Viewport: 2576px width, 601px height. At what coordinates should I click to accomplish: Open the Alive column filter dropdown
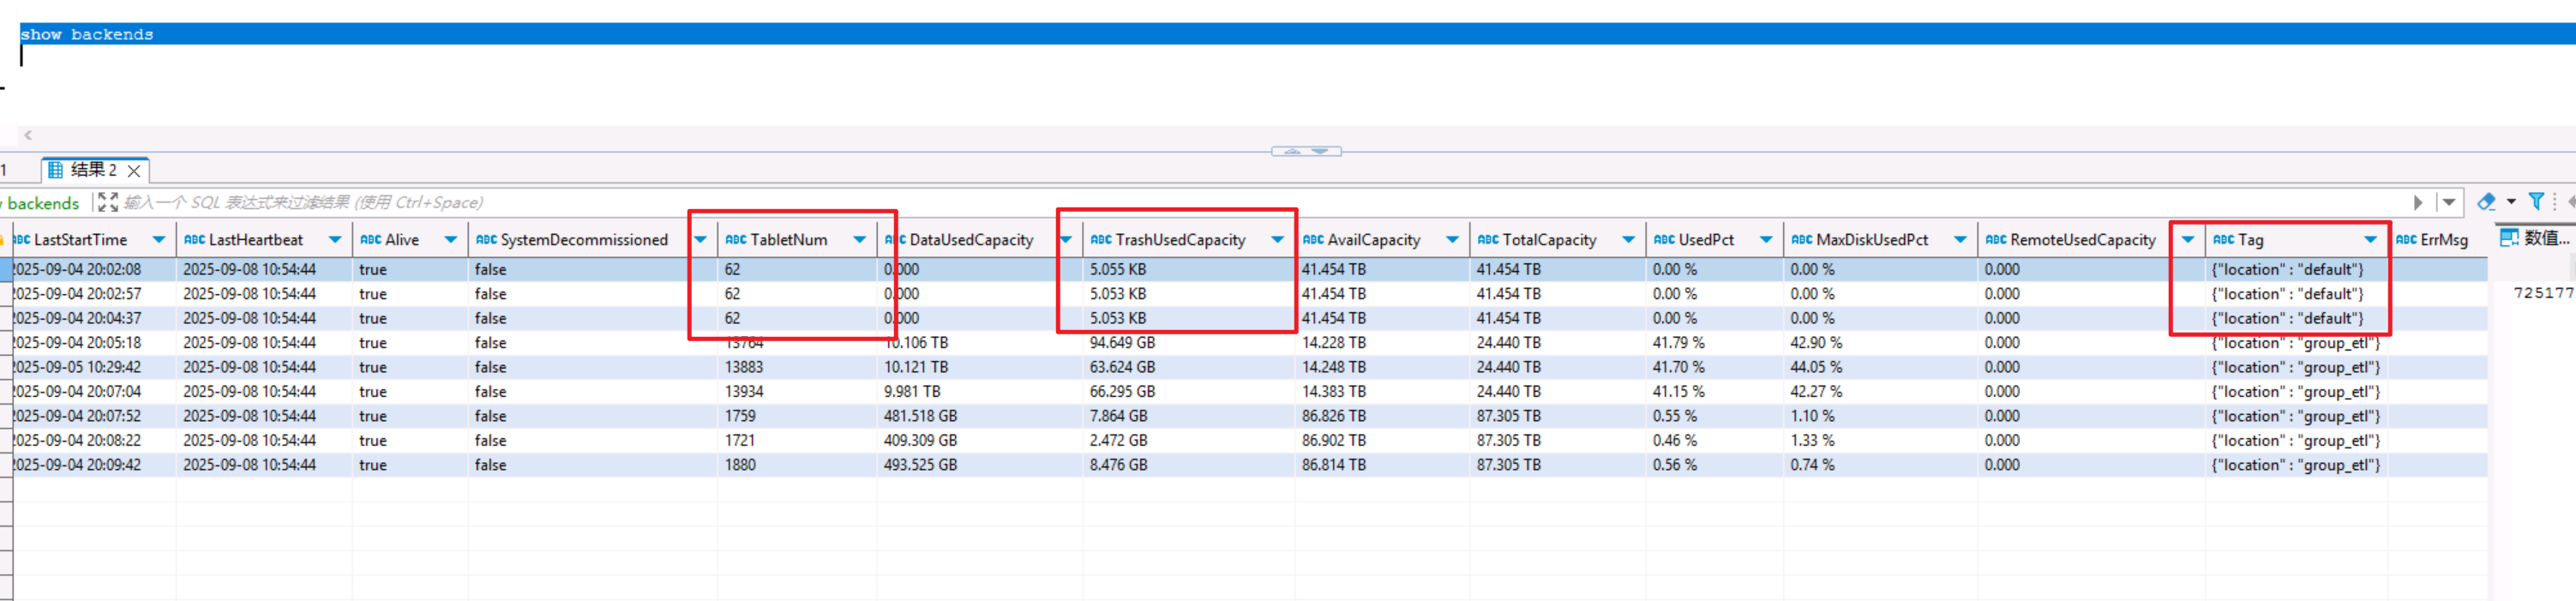(x=451, y=240)
